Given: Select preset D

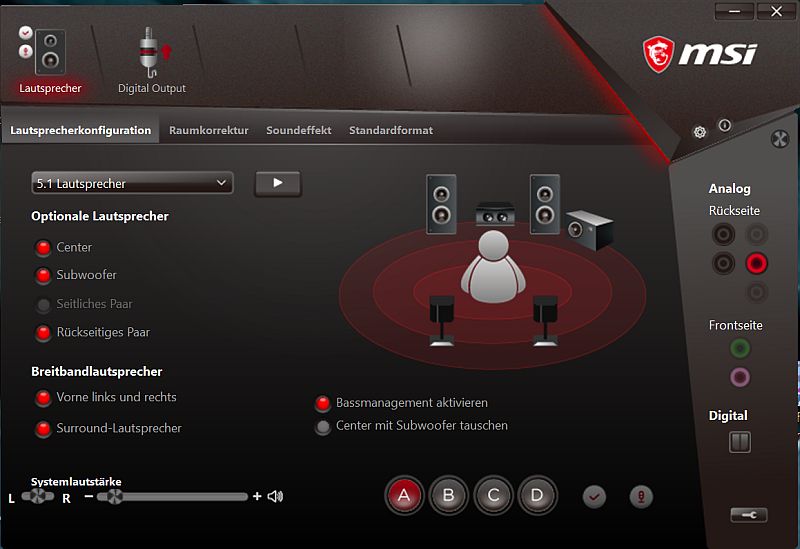Looking at the screenshot, I should click(x=537, y=495).
